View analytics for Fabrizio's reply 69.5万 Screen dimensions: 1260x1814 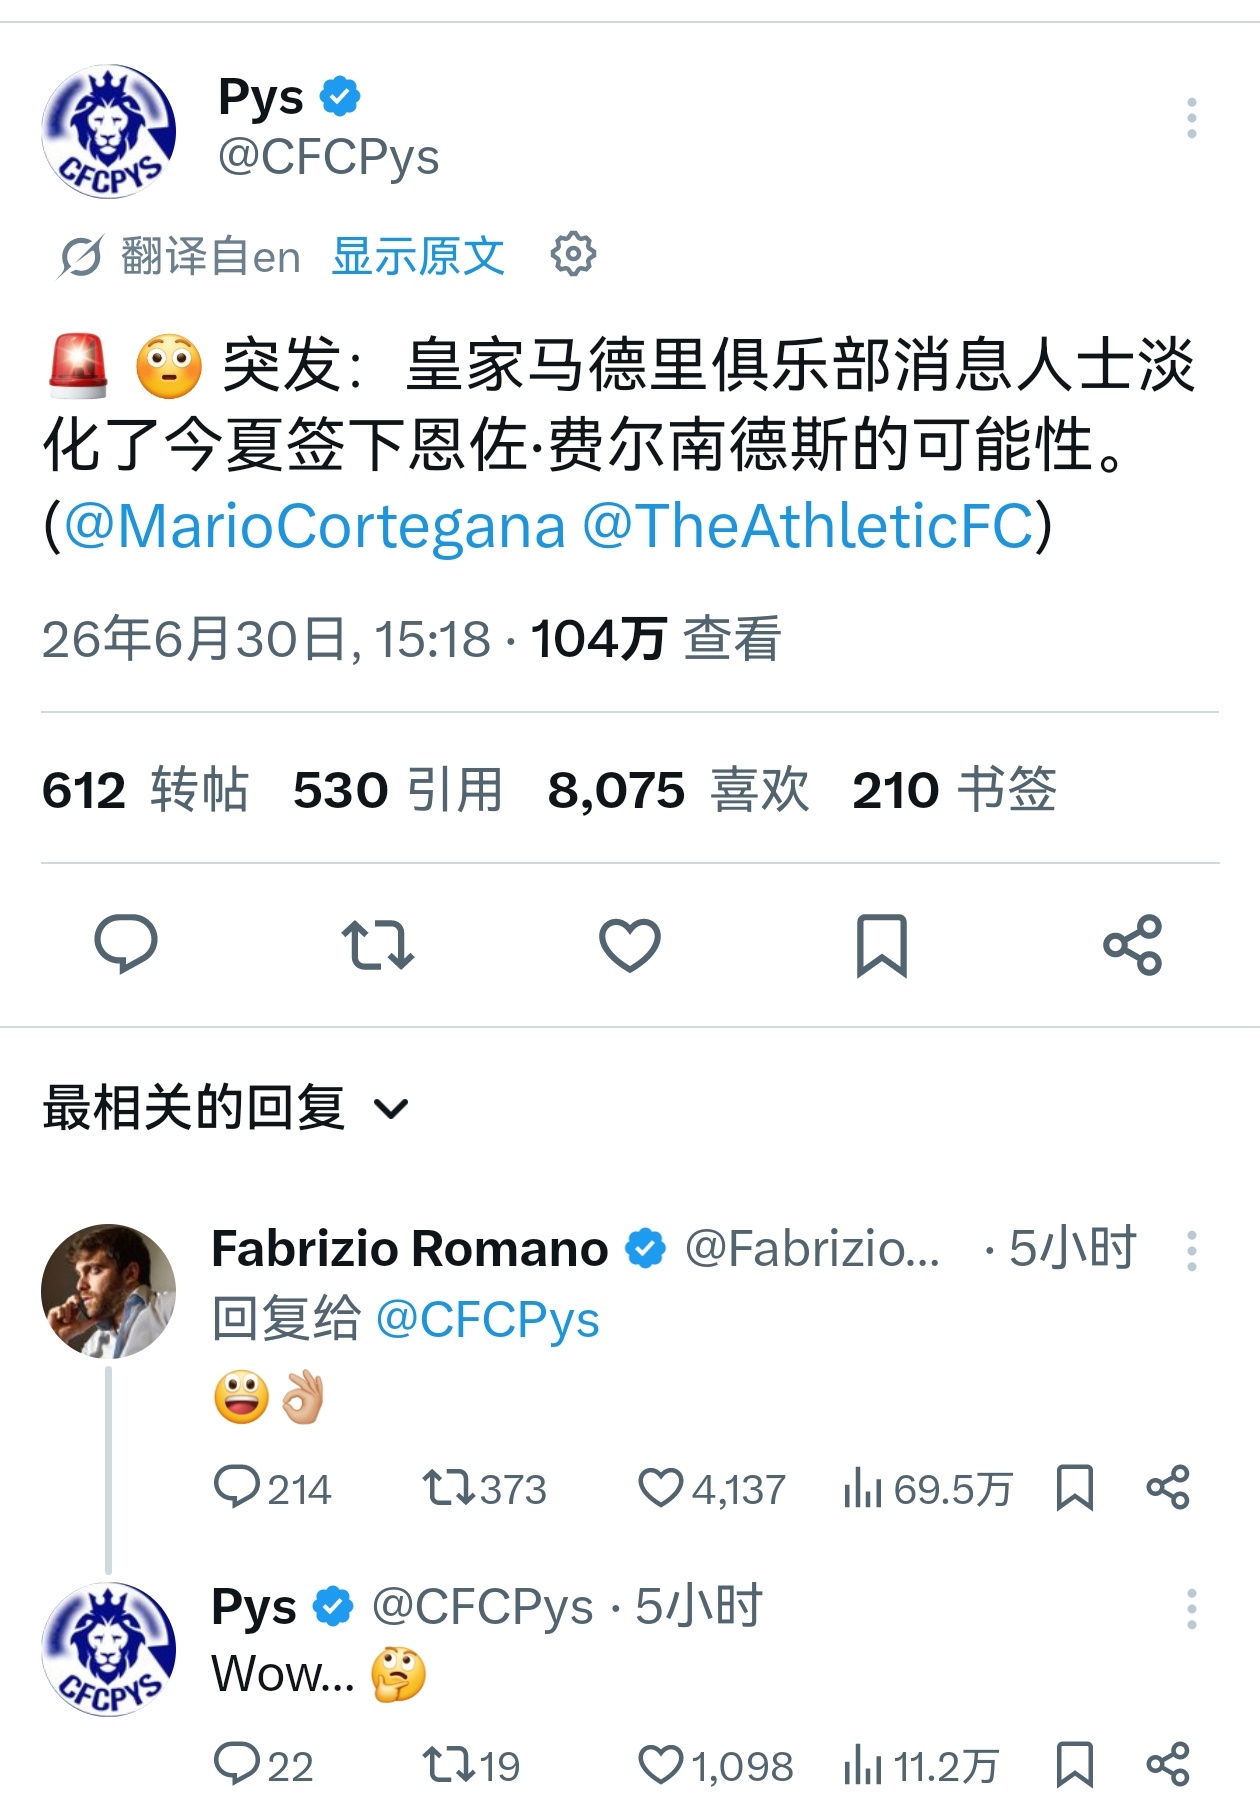tap(928, 1489)
